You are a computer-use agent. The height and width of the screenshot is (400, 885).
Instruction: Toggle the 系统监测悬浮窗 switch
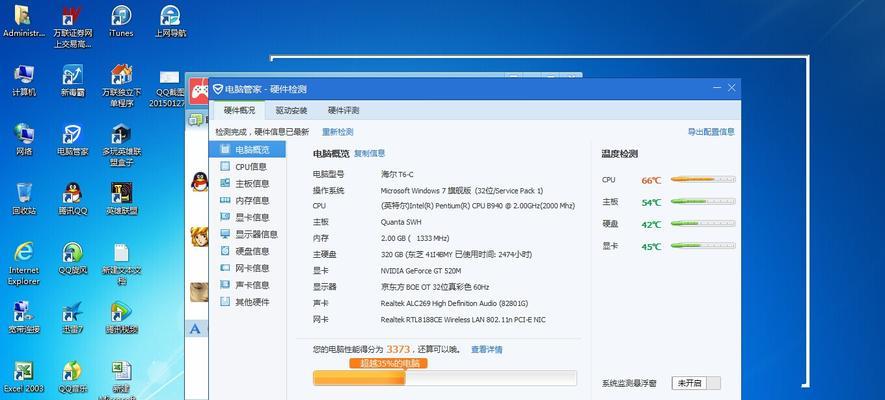tap(696, 383)
